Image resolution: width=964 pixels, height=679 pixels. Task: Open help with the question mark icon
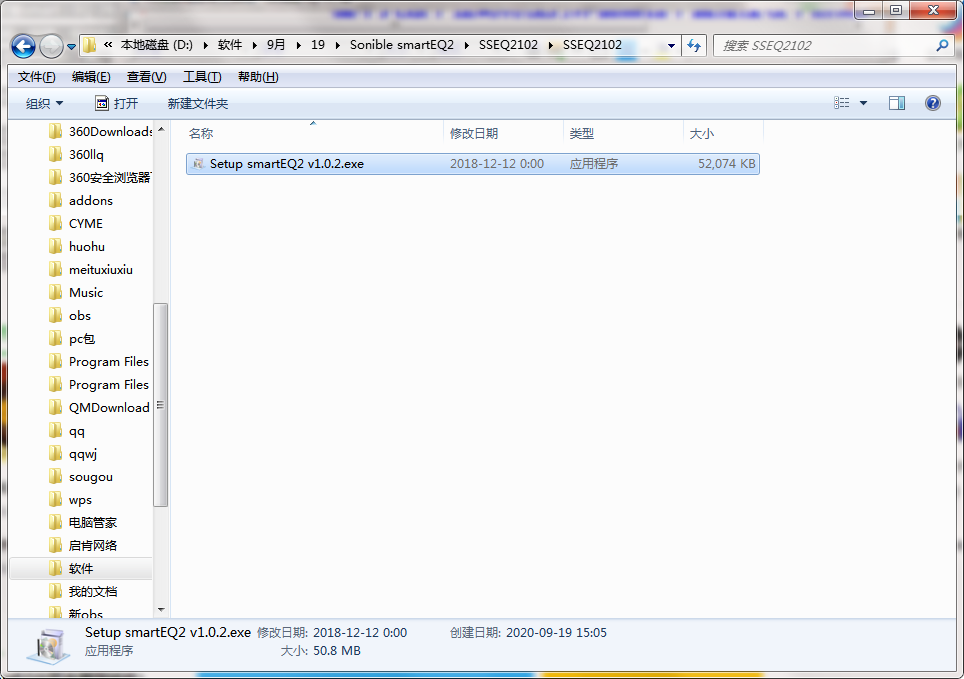pyautogui.click(x=933, y=103)
